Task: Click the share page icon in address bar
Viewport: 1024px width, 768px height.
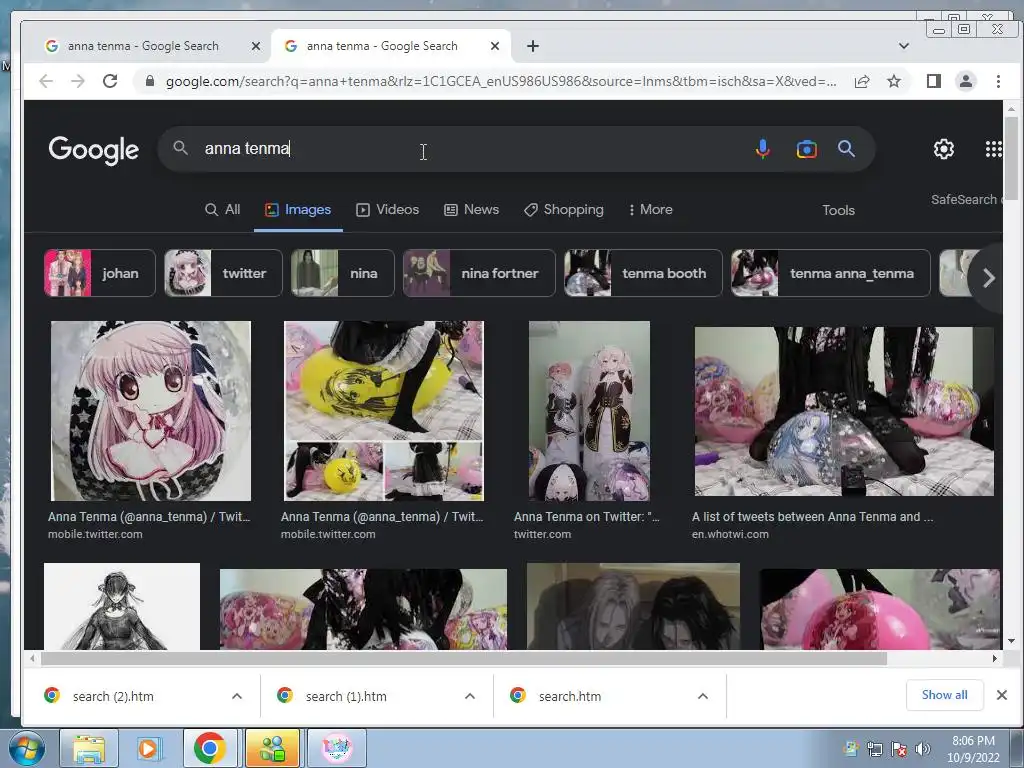Action: pos(862,81)
